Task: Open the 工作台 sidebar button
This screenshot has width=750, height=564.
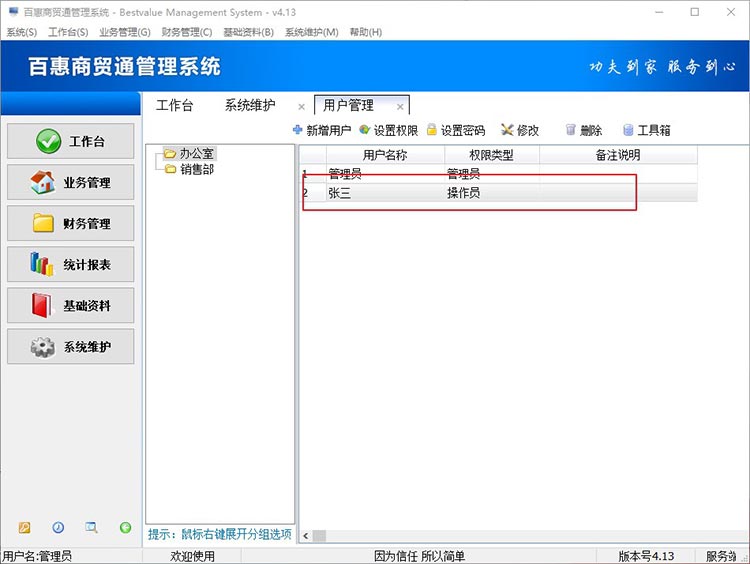Action: pos(70,141)
